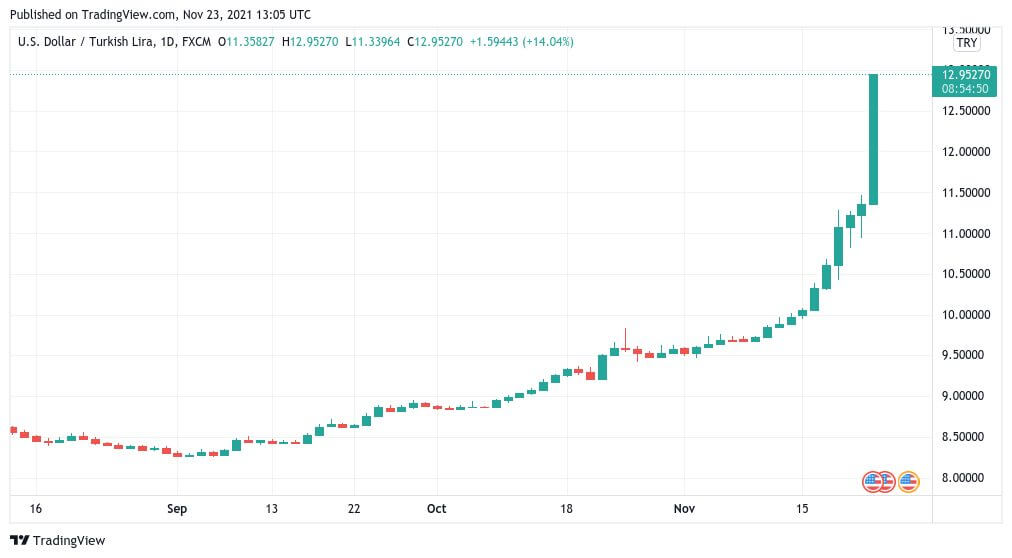Click the leftmost red US flag event icon
The width and height of the screenshot is (1012, 558).
pyautogui.click(x=872, y=481)
